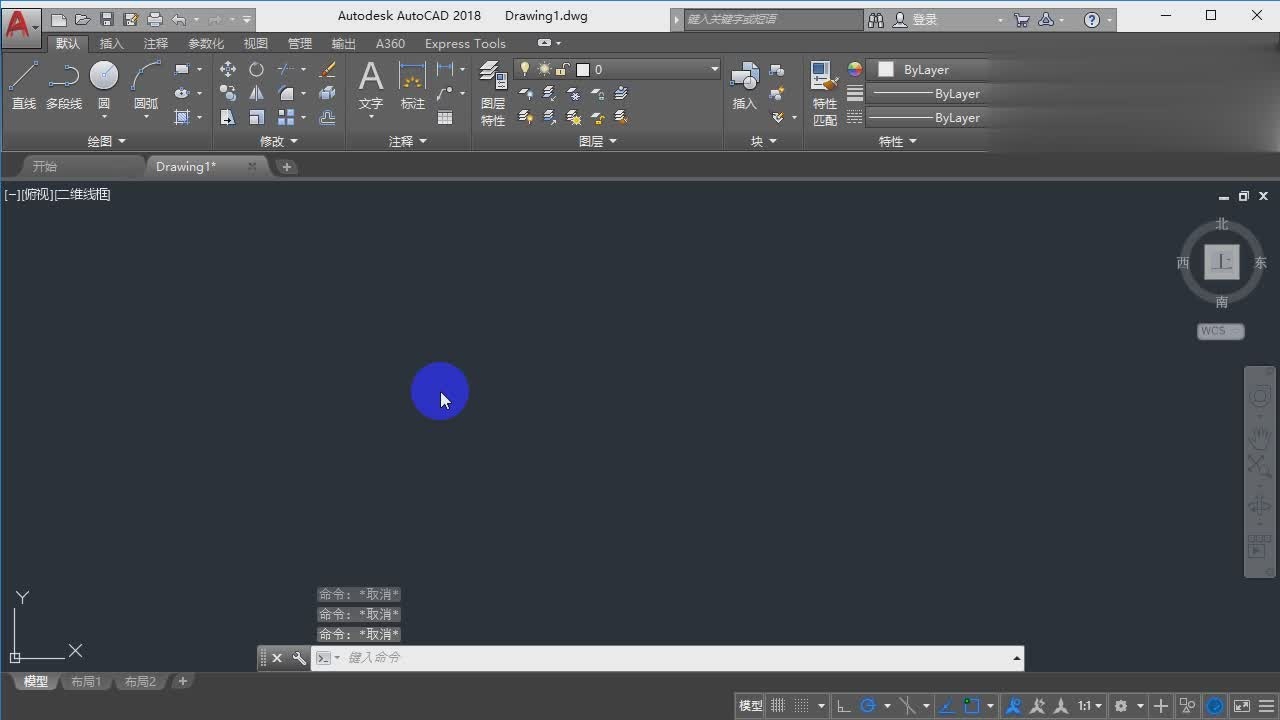Click the New file icon
The image size is (1280, 720).
(x=59, y=19)
